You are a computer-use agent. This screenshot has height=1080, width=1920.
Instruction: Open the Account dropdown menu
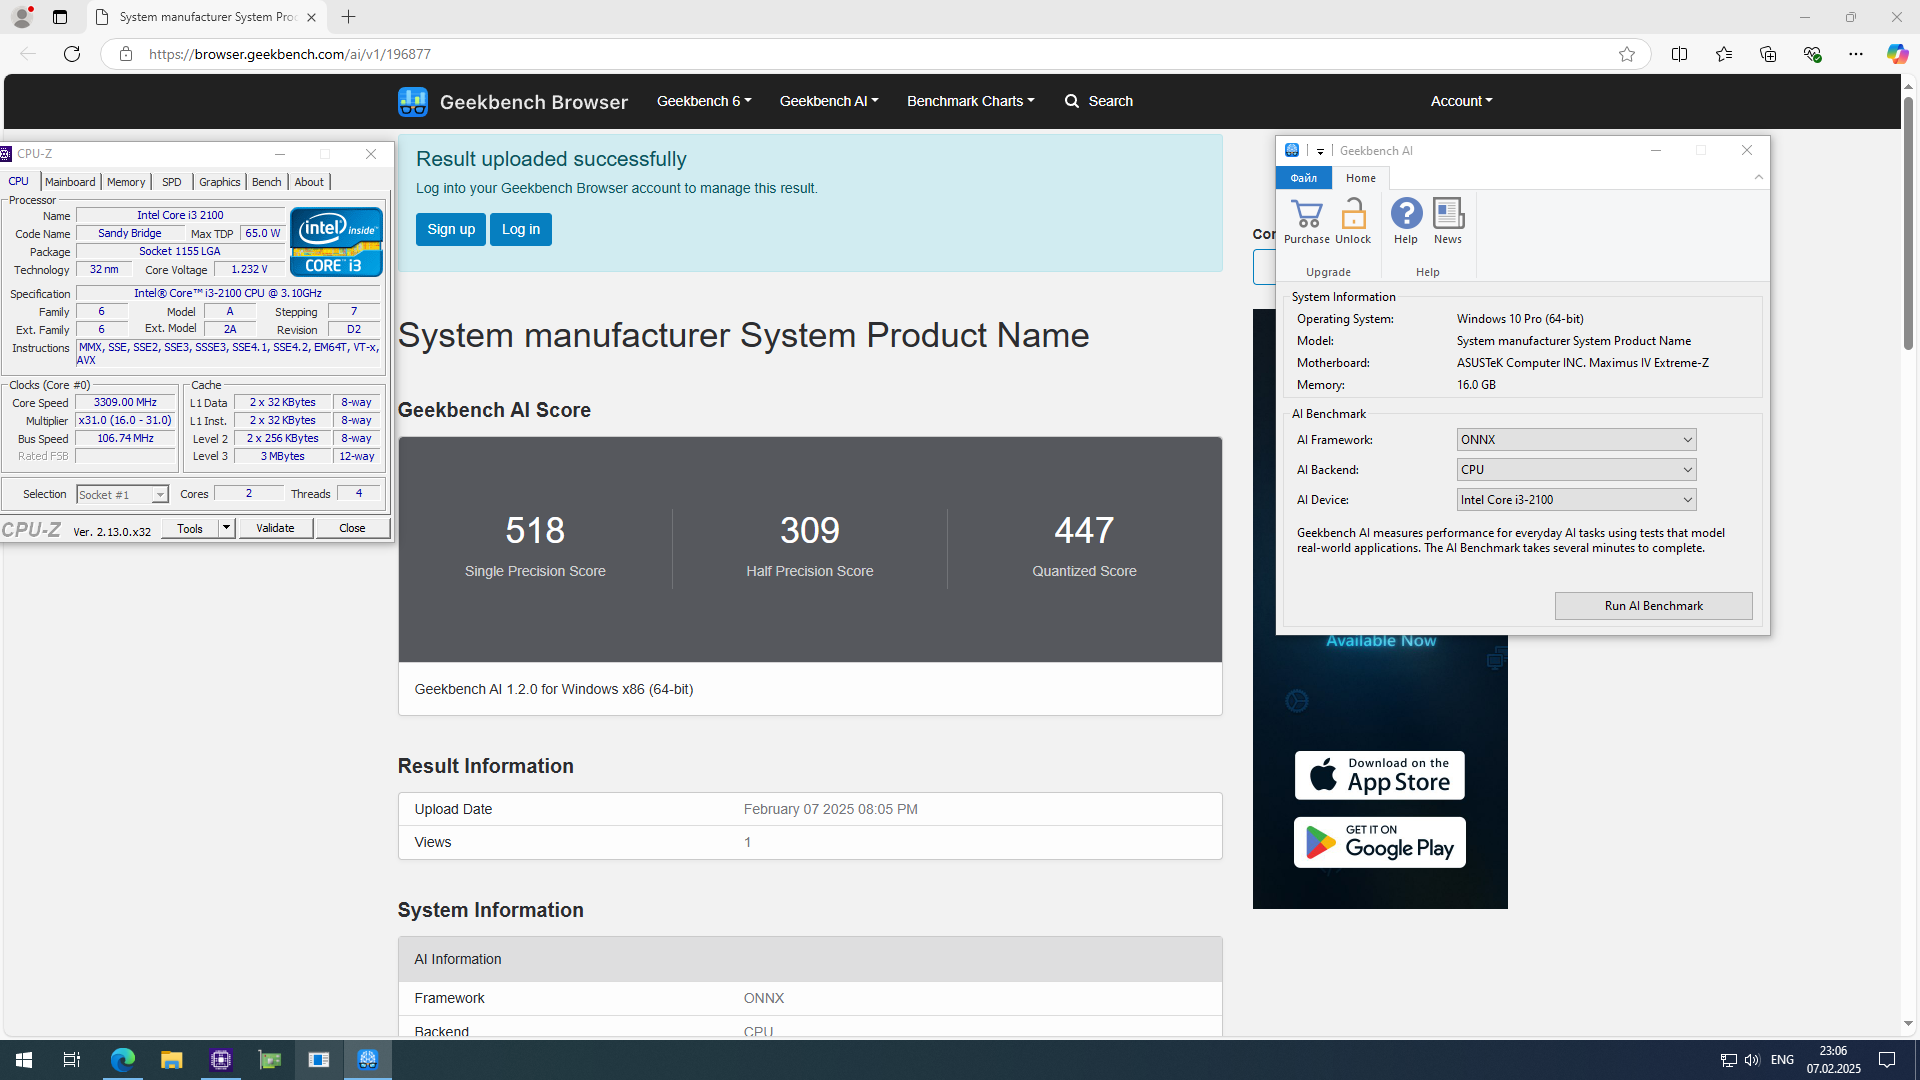(x=1461, y=101)
